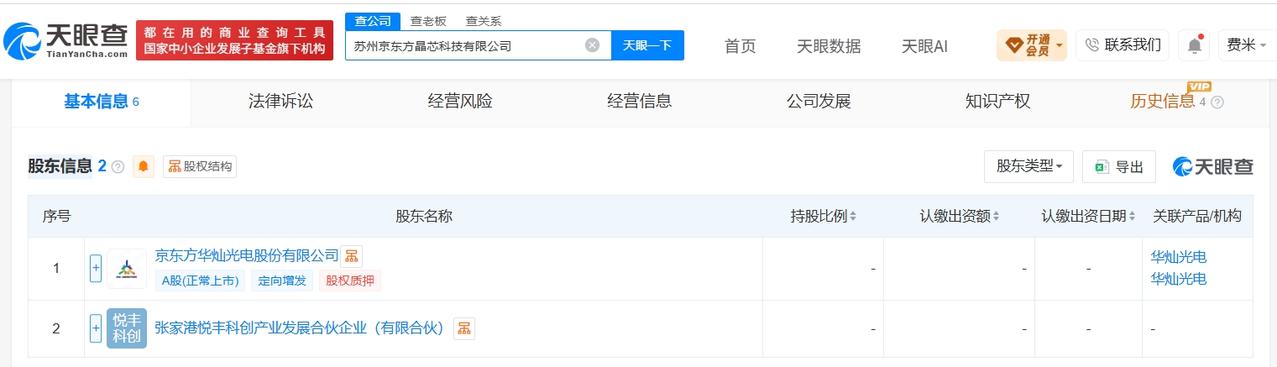Open the 股东类型 dropdown
Image resolution: width=1277 pixels, height=367 pixels.
click(x=1029, y=167)
